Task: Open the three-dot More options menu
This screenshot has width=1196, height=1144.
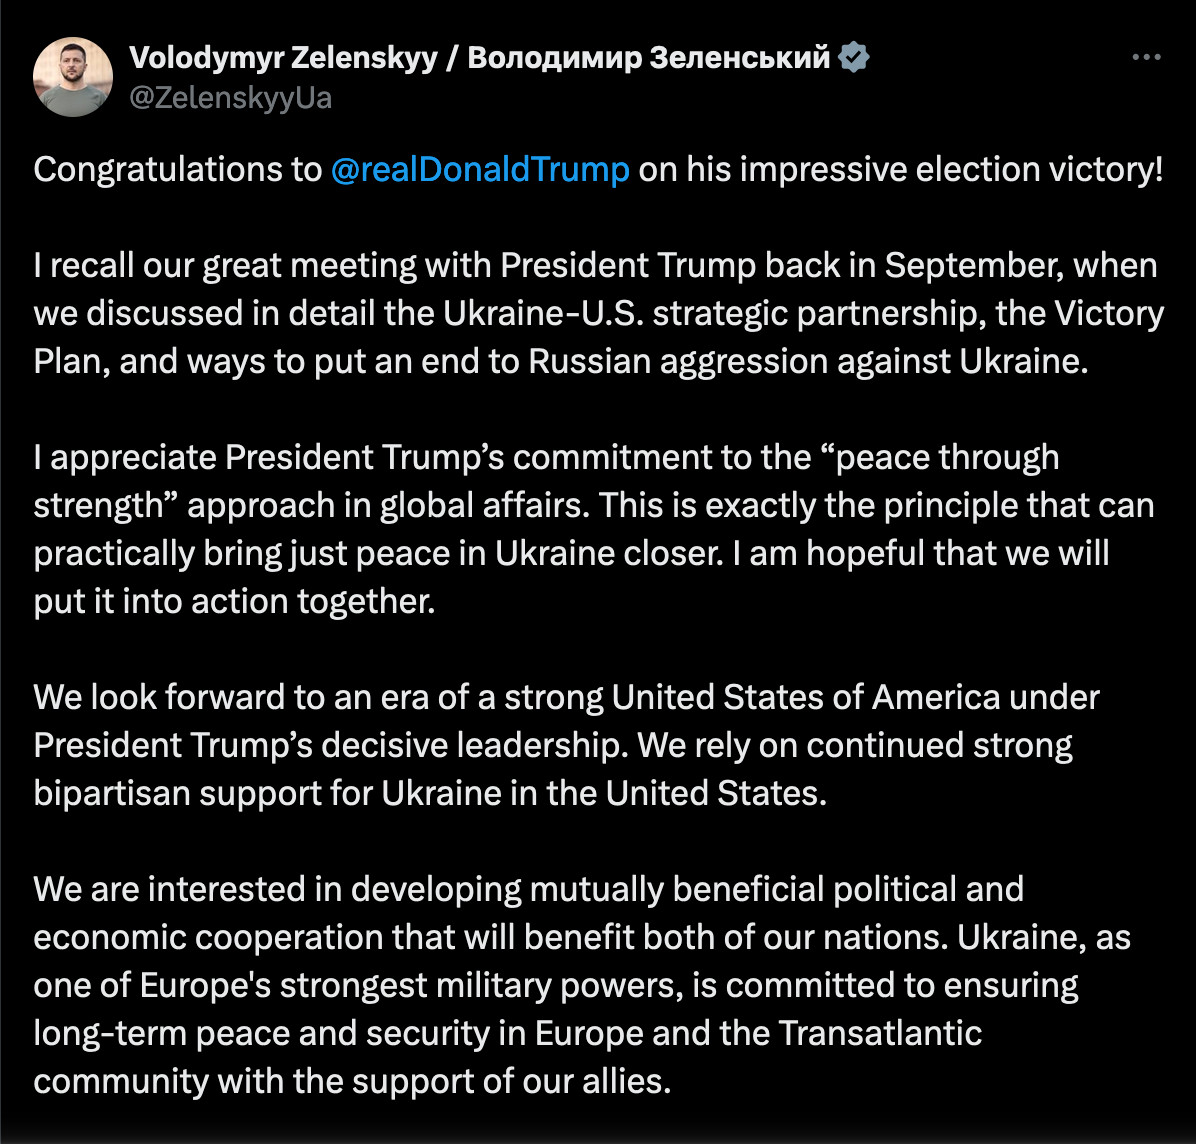Action: [1146, 57]
